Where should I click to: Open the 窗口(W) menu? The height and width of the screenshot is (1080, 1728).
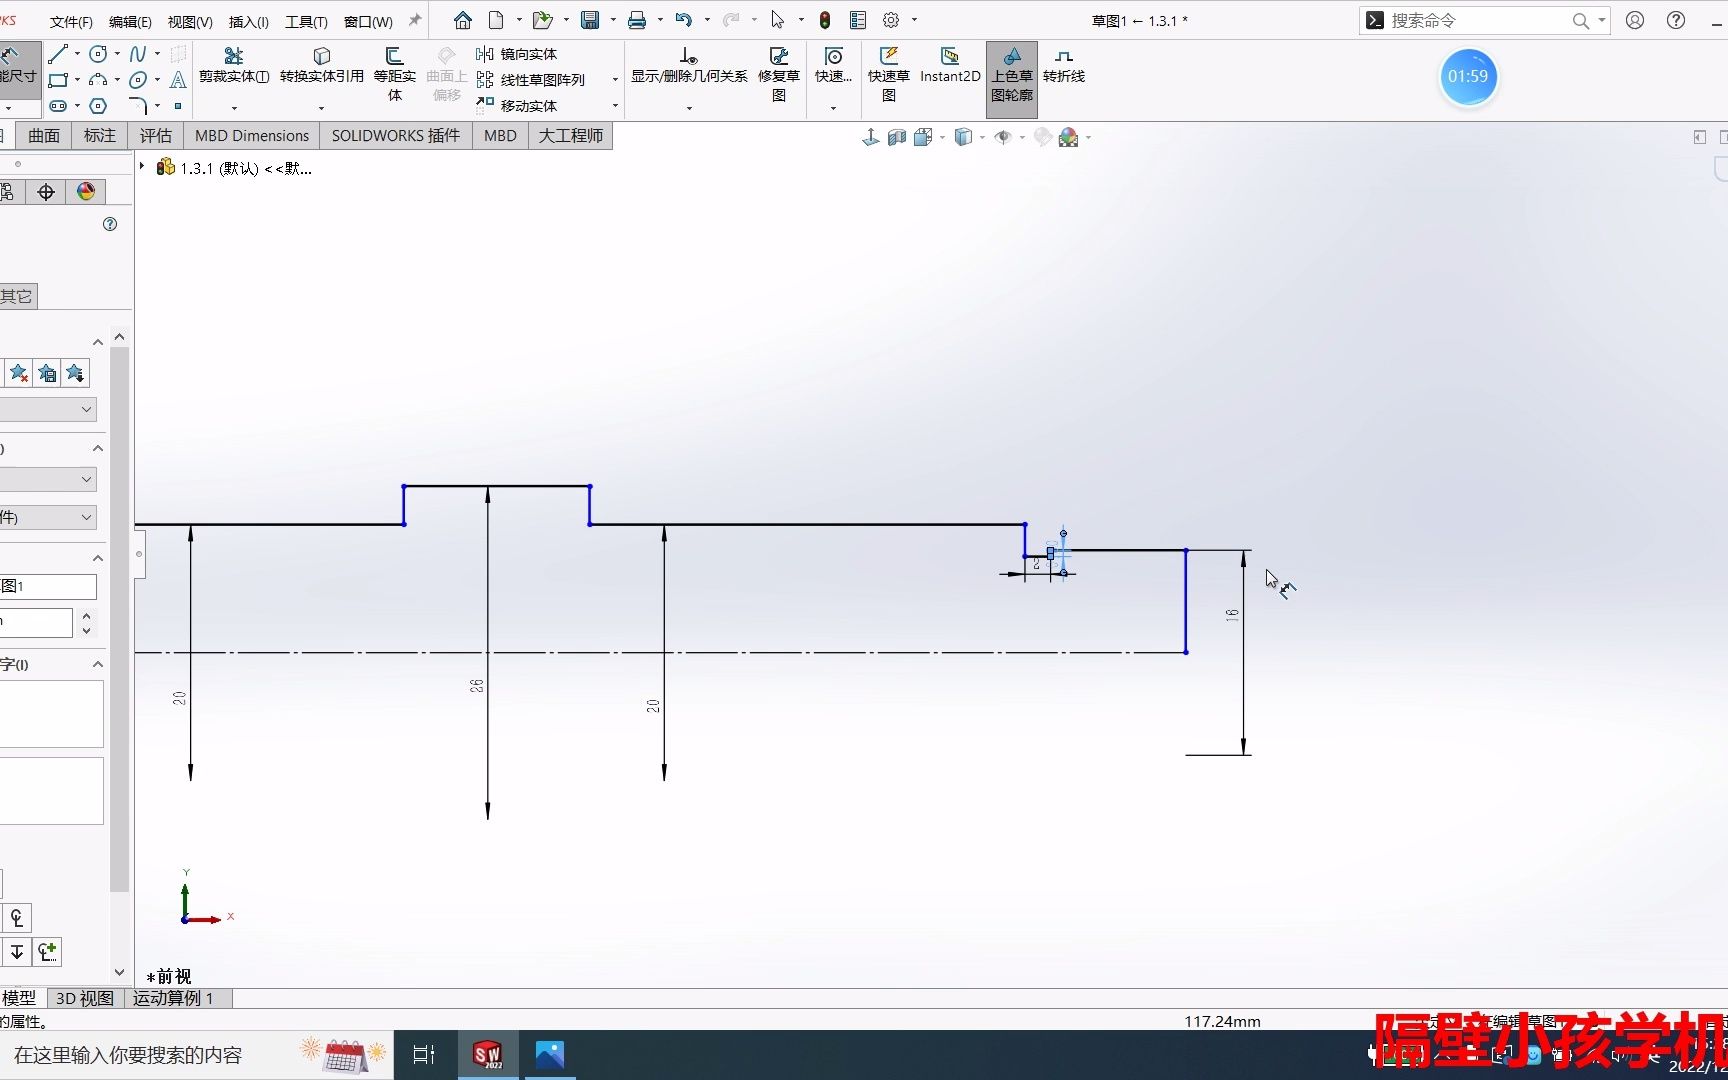coord(368,22)
